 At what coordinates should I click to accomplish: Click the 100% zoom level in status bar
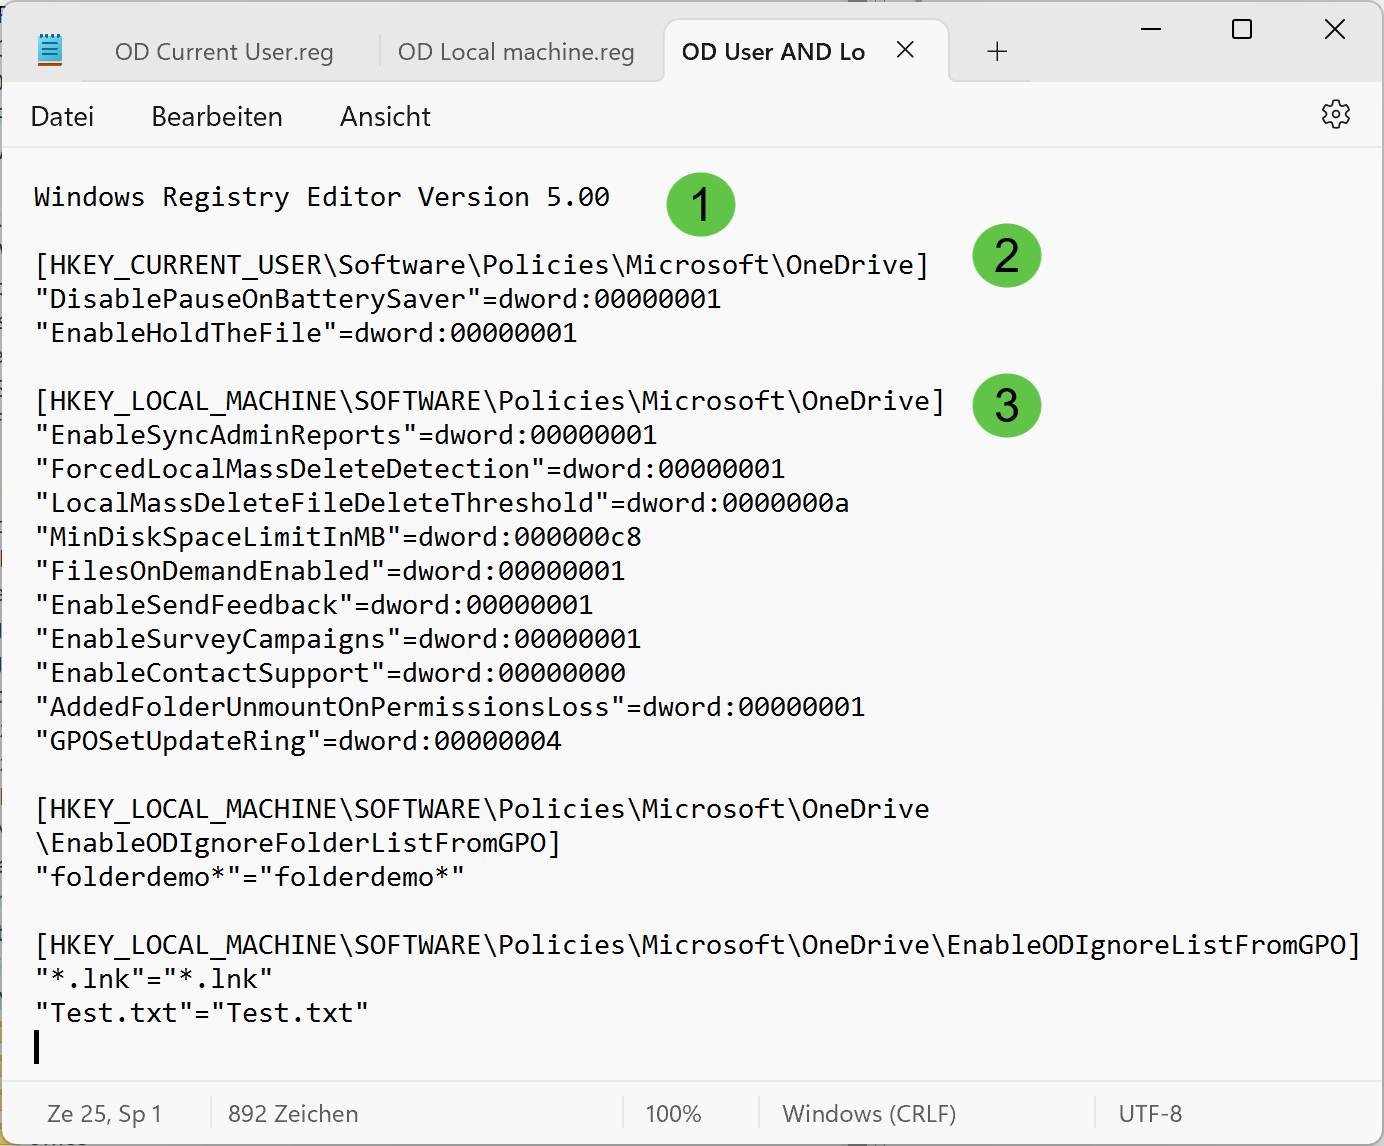click(673, 1114)
